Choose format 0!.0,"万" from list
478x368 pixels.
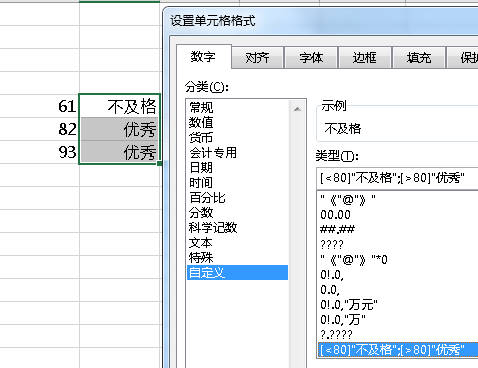[x=398, y=320]
